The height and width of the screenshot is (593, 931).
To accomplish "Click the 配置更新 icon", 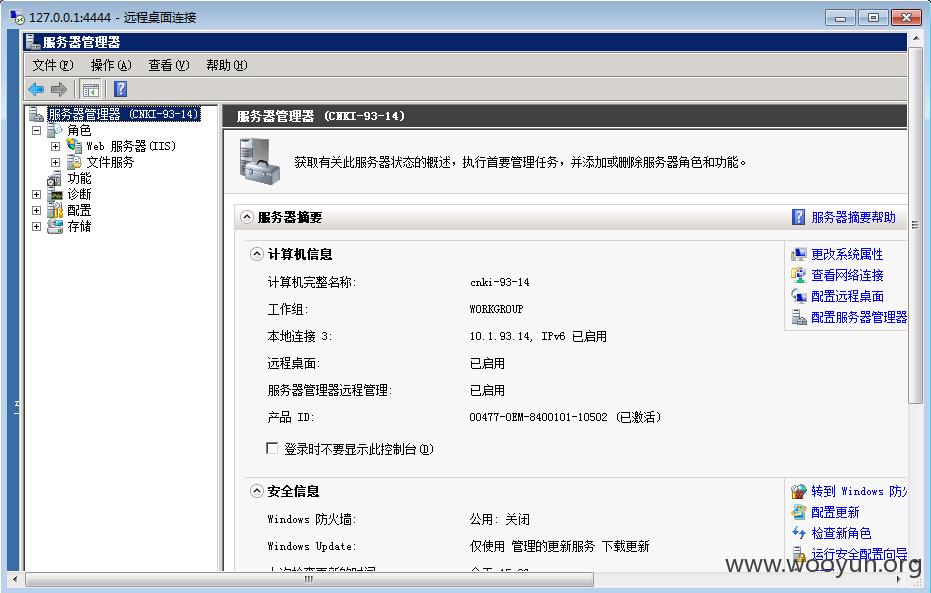I will [799, 512].
